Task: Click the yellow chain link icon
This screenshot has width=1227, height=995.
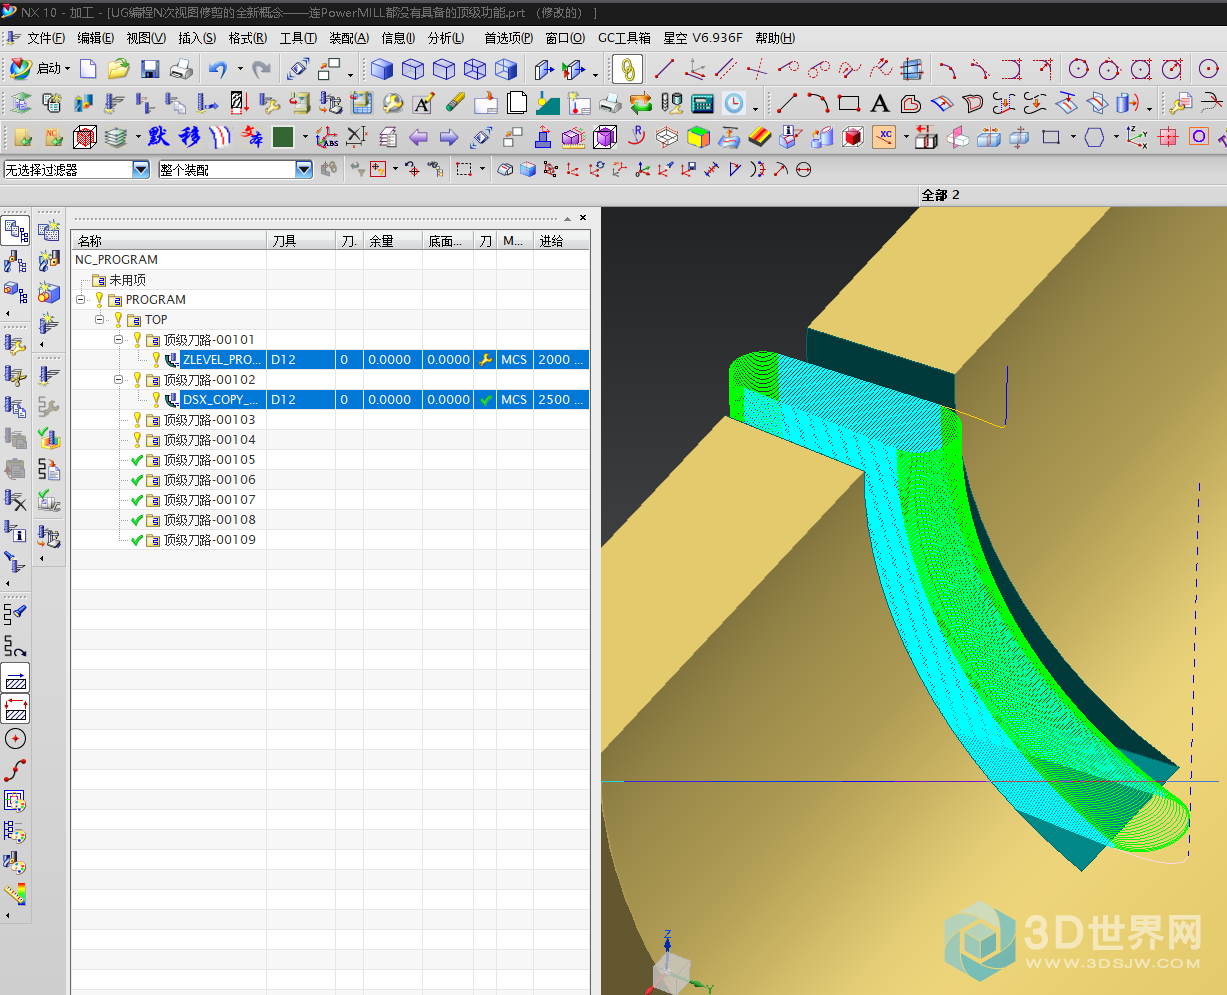Action: point(628,69)
